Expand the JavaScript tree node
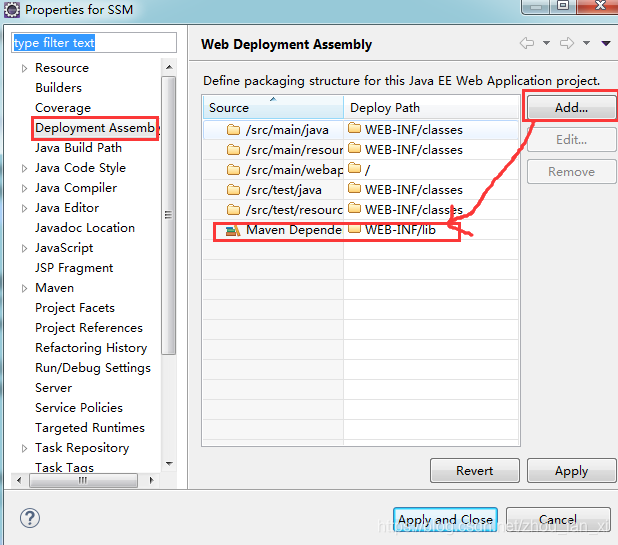The image size is (618, 545). click(x=24, y=248)
